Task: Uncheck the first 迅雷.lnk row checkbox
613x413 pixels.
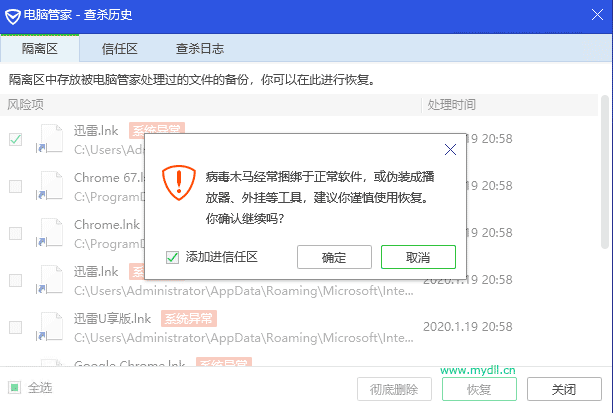Action: [x=16, y=139]
